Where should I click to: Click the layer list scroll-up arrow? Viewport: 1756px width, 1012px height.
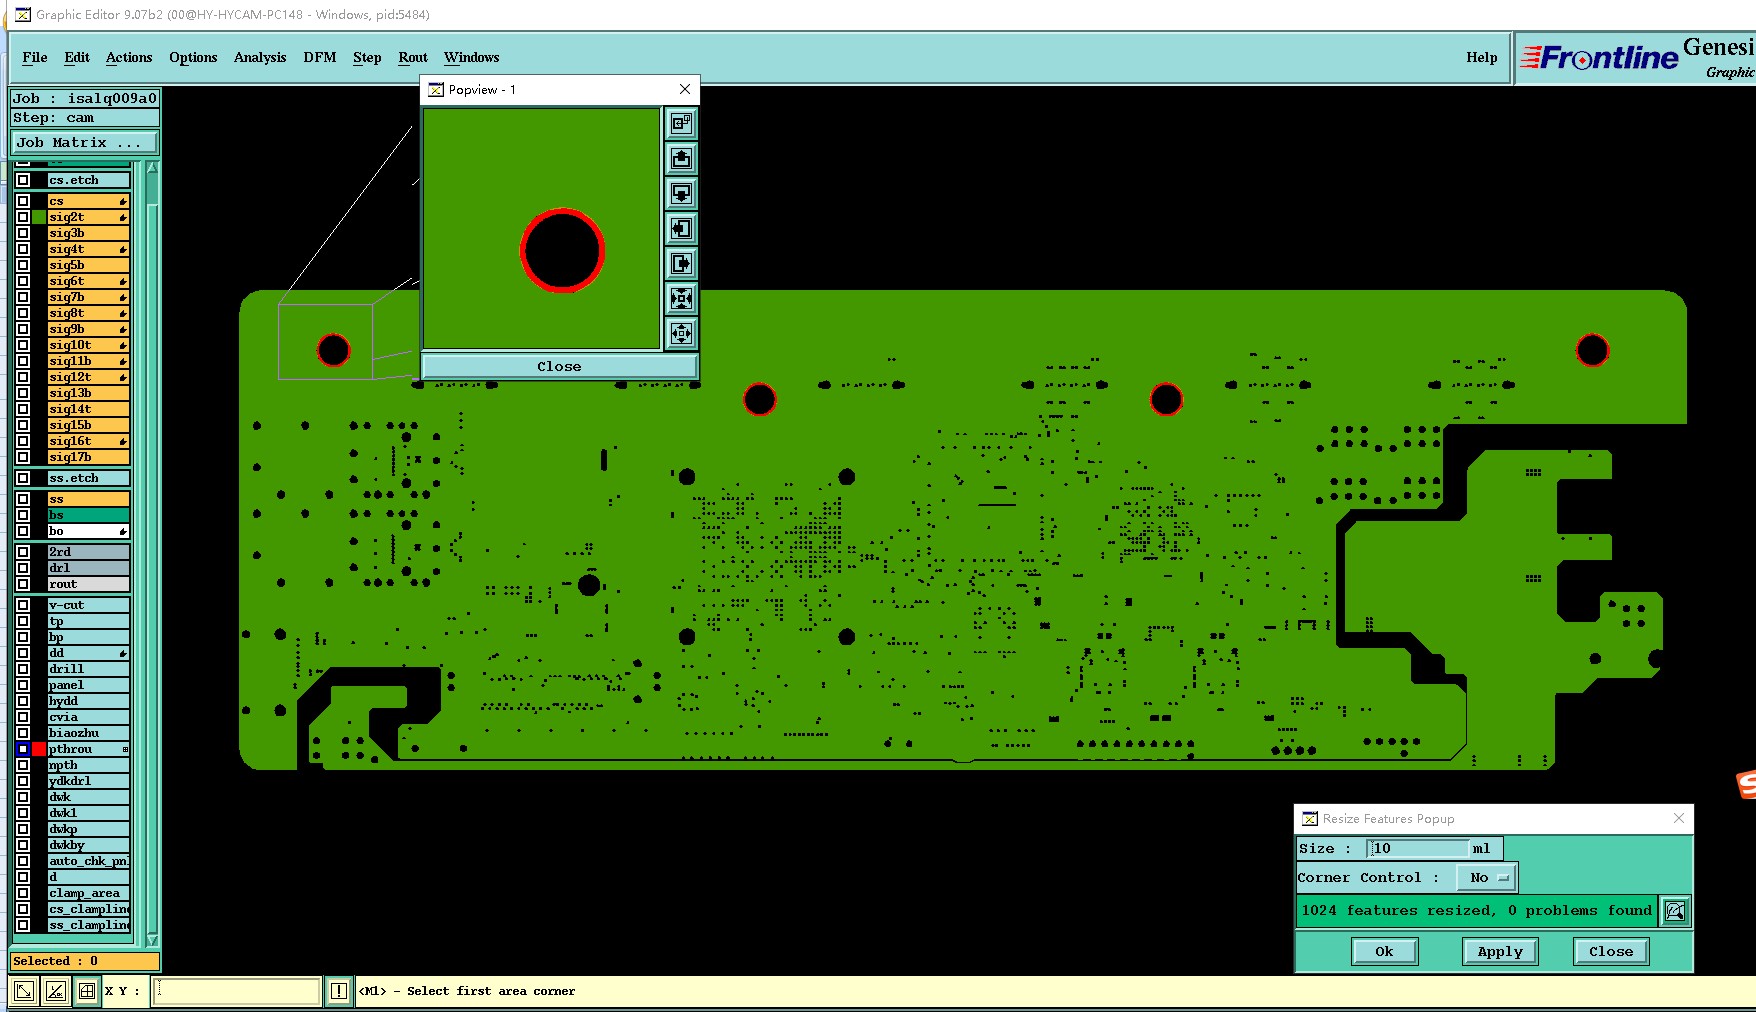[153, 168]
